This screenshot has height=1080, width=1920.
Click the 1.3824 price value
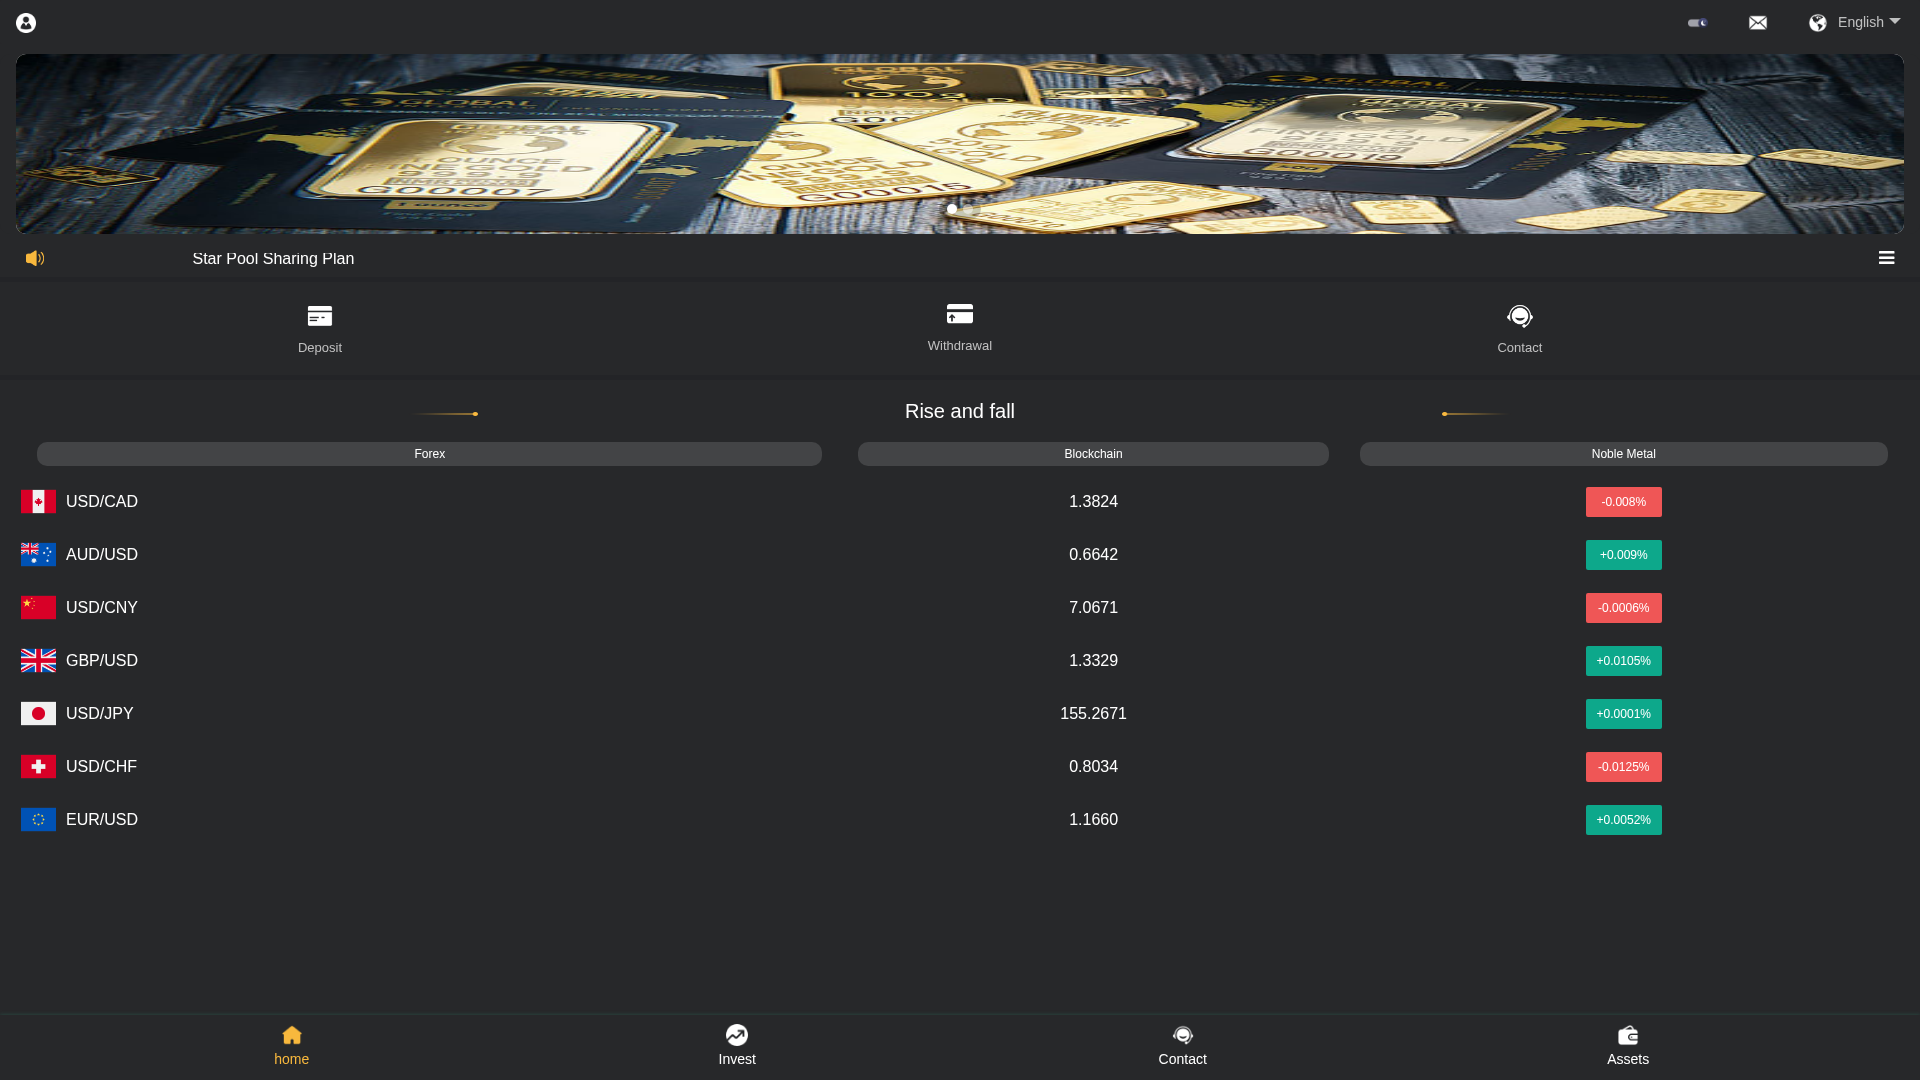[1093, 502]
